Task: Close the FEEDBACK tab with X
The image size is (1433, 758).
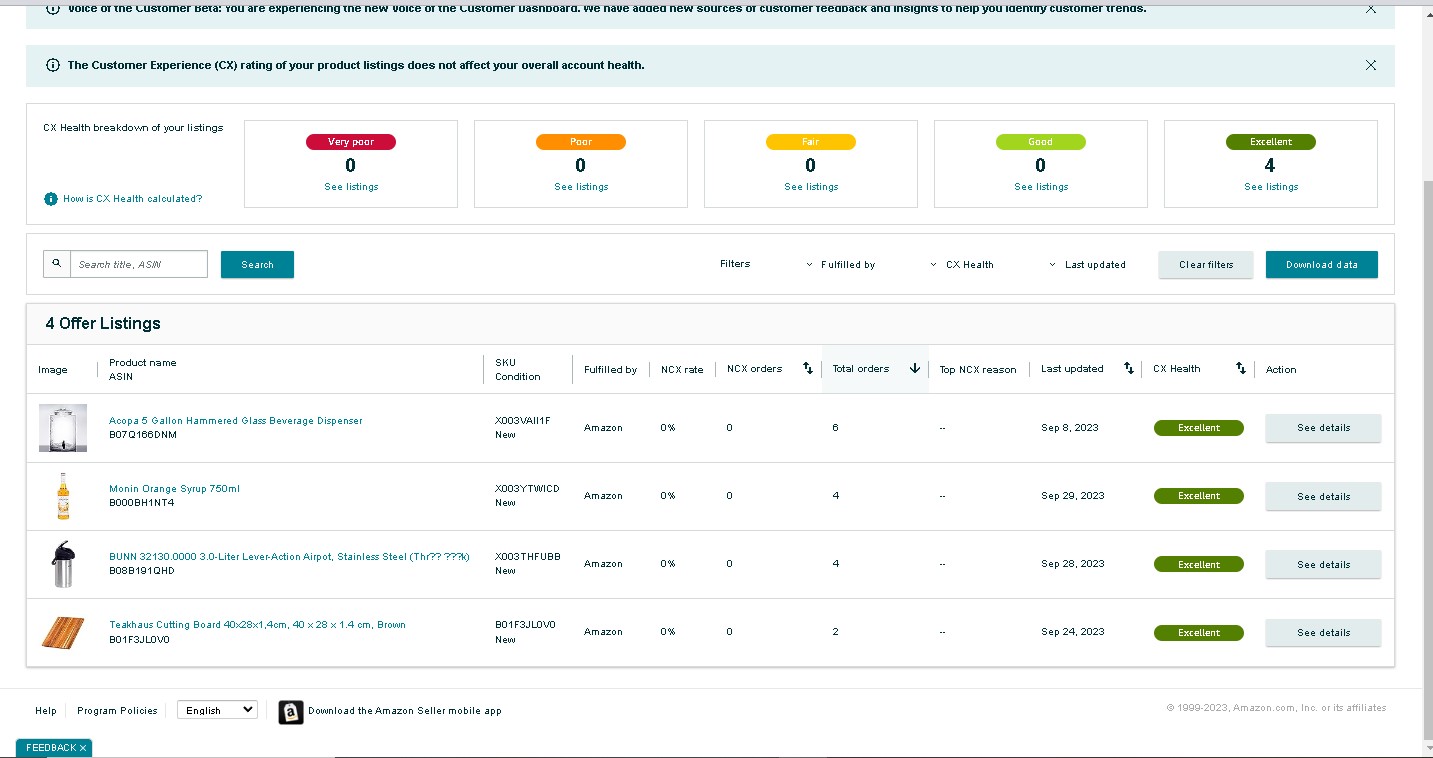Action: point(83,748)
